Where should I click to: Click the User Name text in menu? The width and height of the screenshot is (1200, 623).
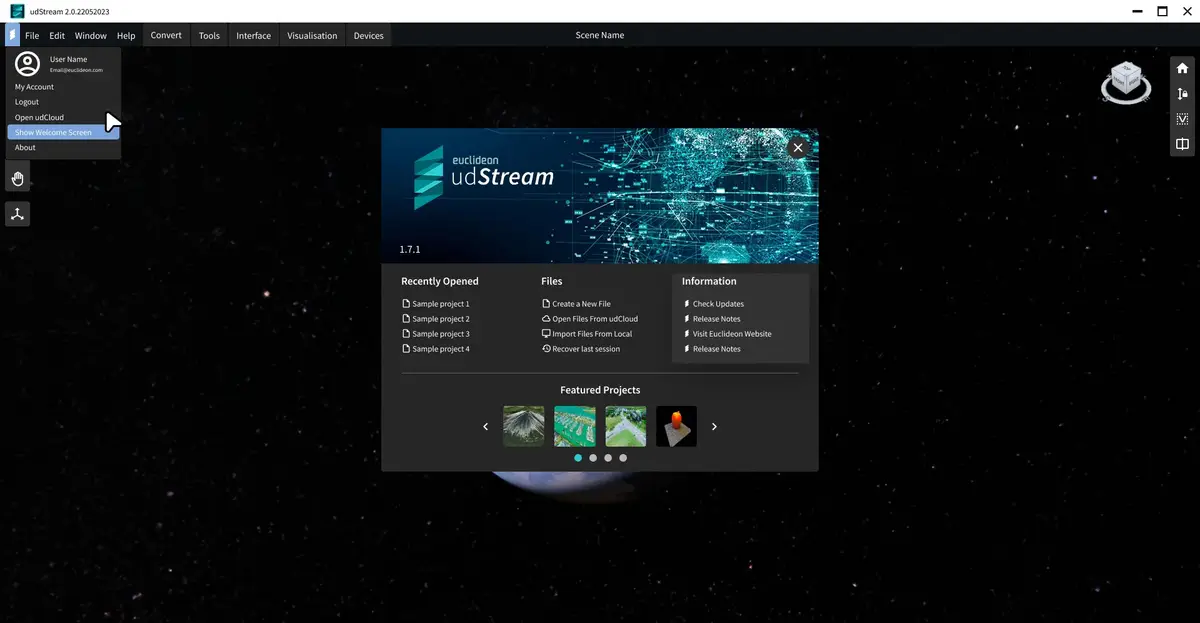tap(68, 59)
